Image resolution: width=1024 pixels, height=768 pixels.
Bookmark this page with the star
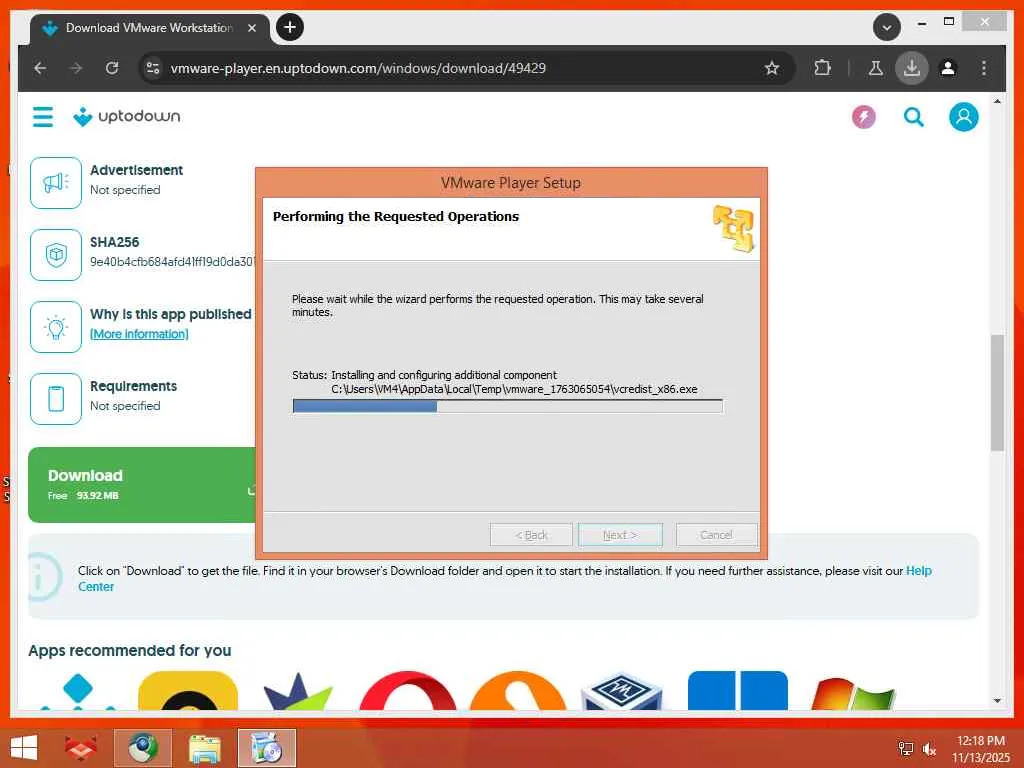[772, 68]
